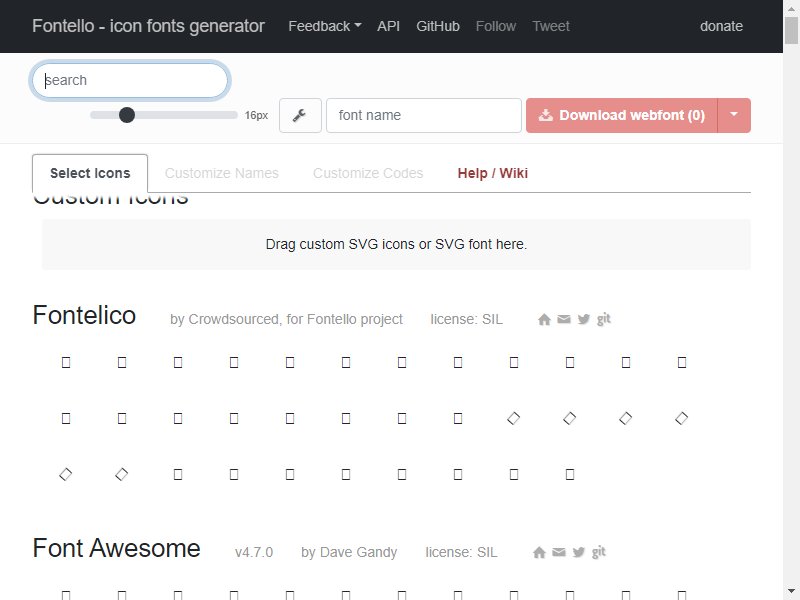
Task: Open the API link in the navbar
Action: 389,26
